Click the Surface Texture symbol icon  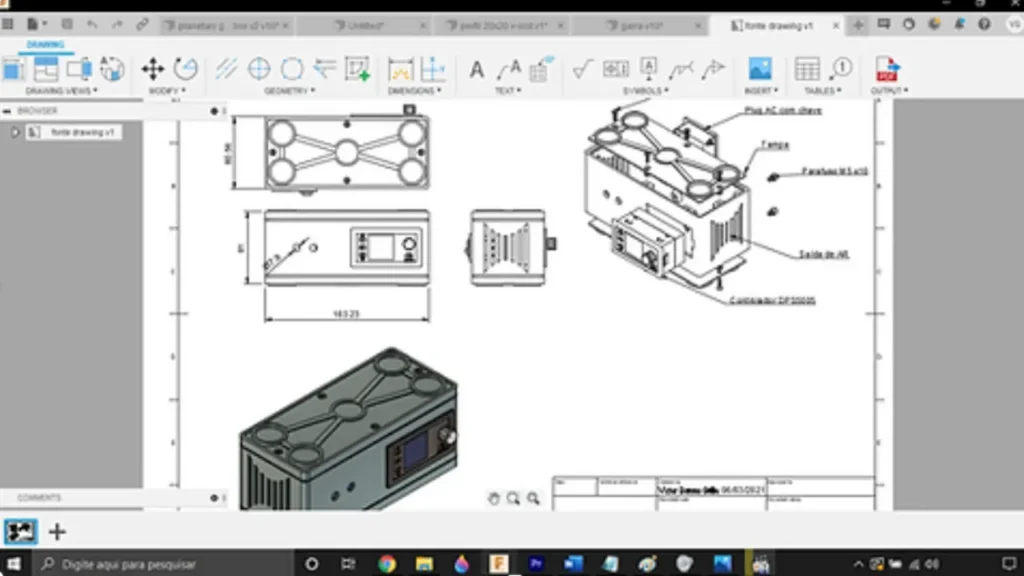point(582,68)
